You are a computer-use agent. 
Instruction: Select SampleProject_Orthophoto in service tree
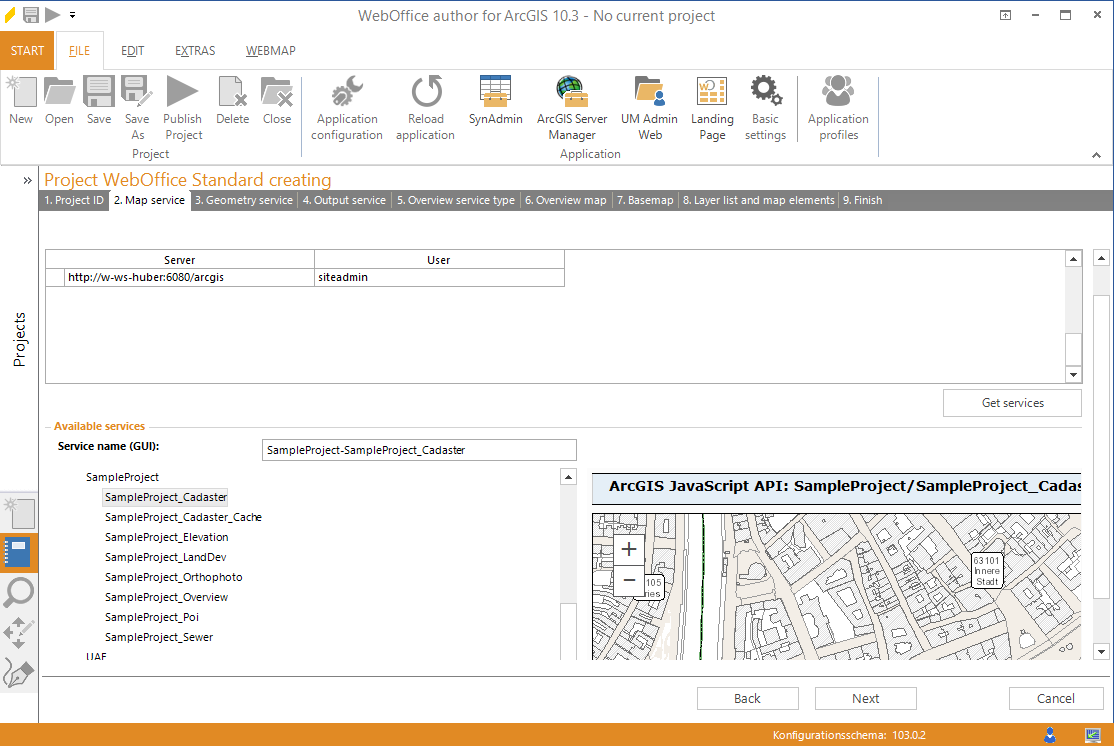click(173, 577)
